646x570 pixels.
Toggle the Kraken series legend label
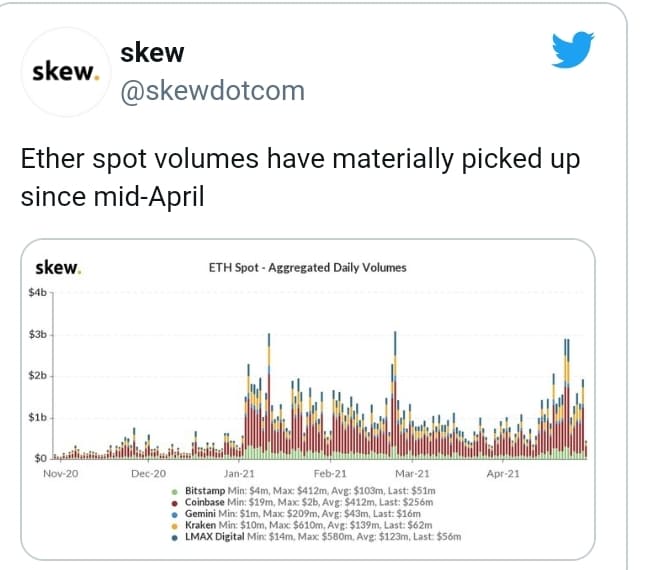[200, 525]
